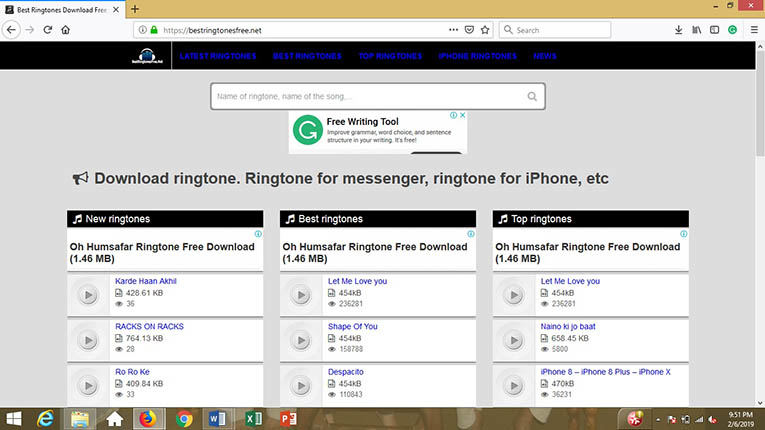Viewport: 765px width, 430px height.
Task: Go to the iPhone Ringtones section
Action: pos(478,56)
